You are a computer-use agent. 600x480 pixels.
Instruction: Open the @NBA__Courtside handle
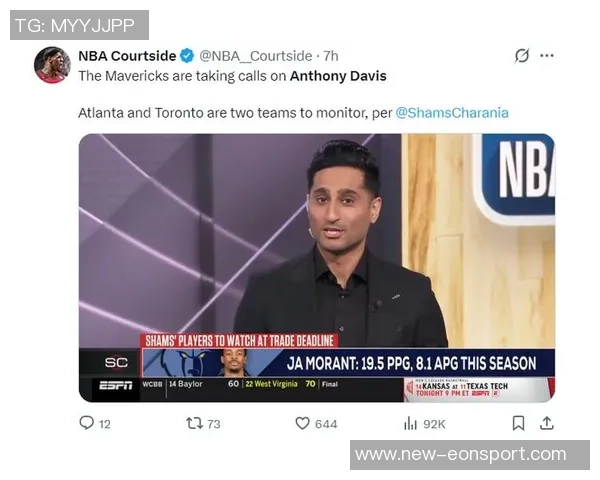pyautogui.click(x=256, y=56)
